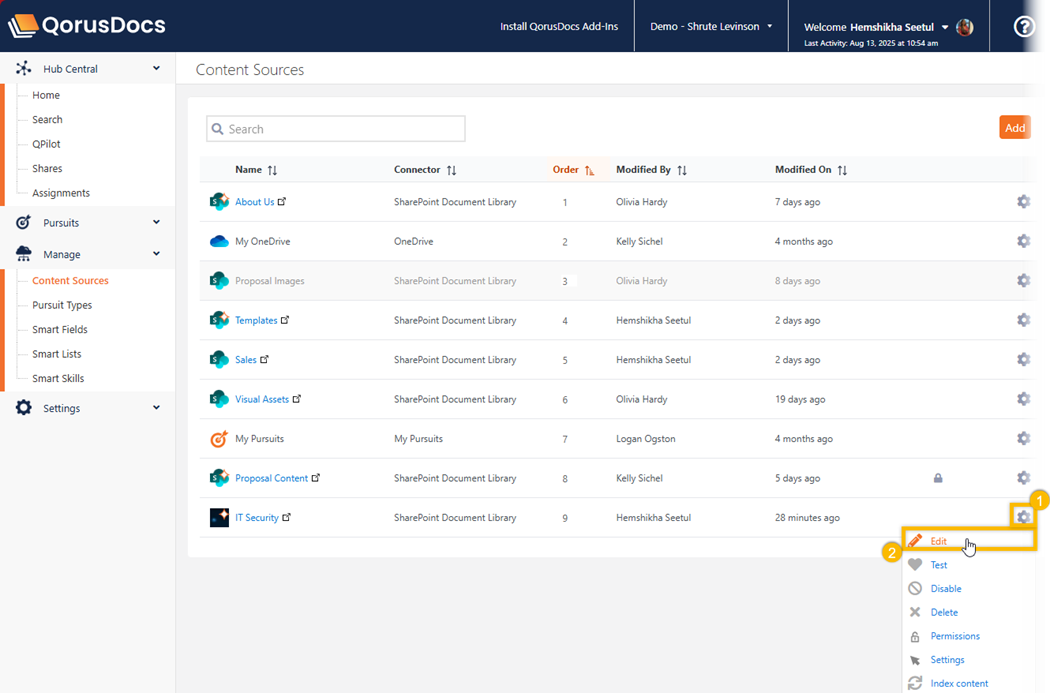The width and height of the screenshot is (1050, 693).
Task: Click the user profile avatar picture
Action: click(x=964, y=27)
